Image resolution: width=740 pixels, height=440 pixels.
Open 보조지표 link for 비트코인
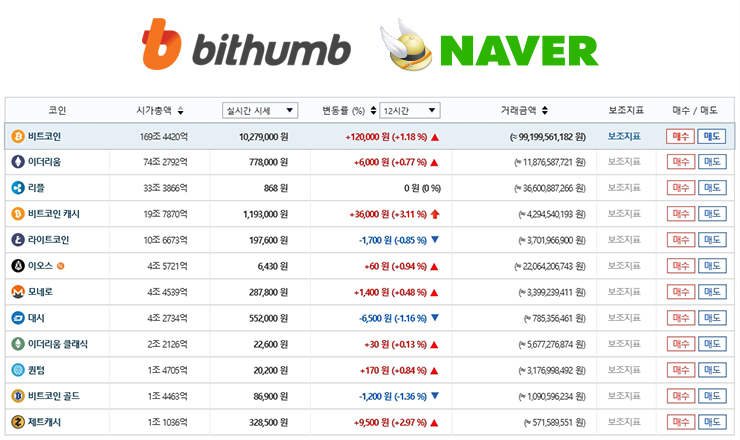(624, 136)
